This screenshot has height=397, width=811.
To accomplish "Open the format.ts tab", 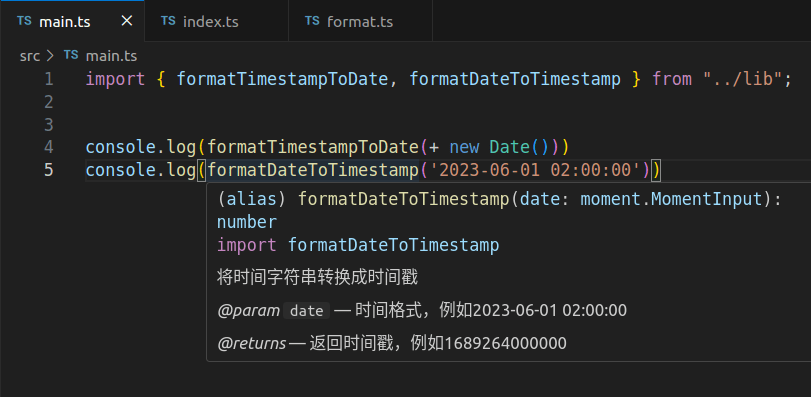I will pyautogui.click(x=361, y=21).
